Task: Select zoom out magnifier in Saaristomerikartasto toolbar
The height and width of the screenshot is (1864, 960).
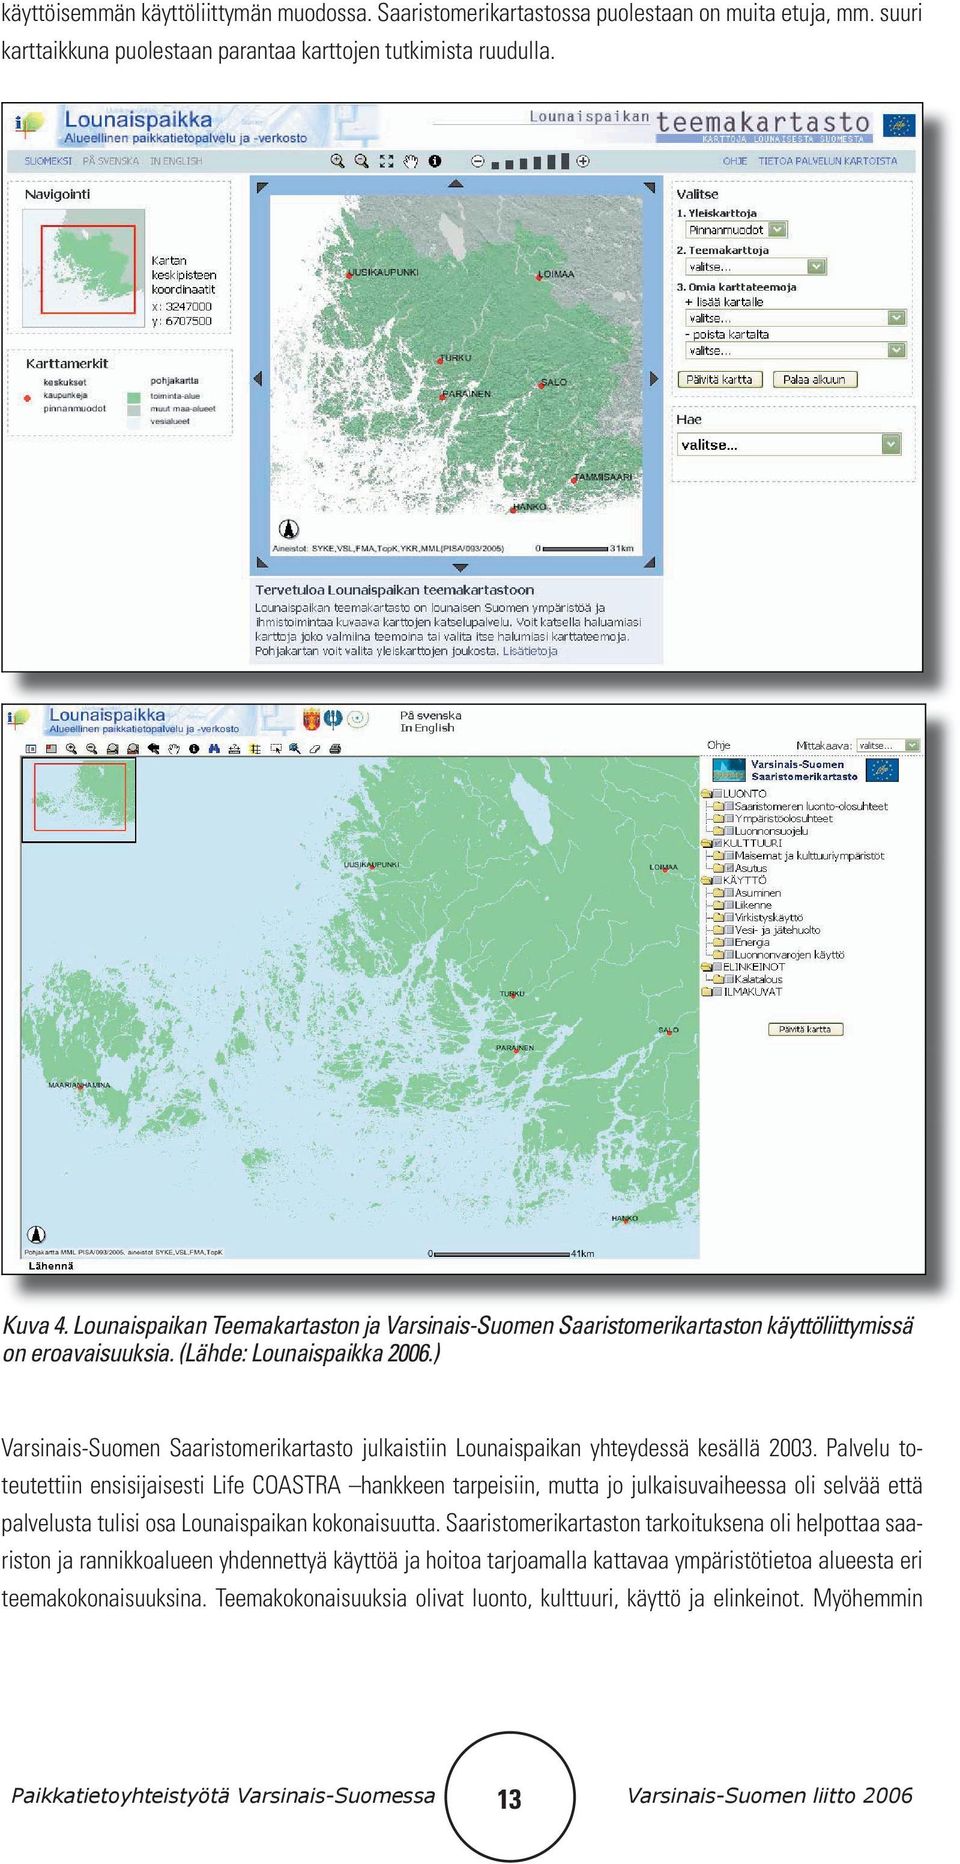Action: point(91,749)
